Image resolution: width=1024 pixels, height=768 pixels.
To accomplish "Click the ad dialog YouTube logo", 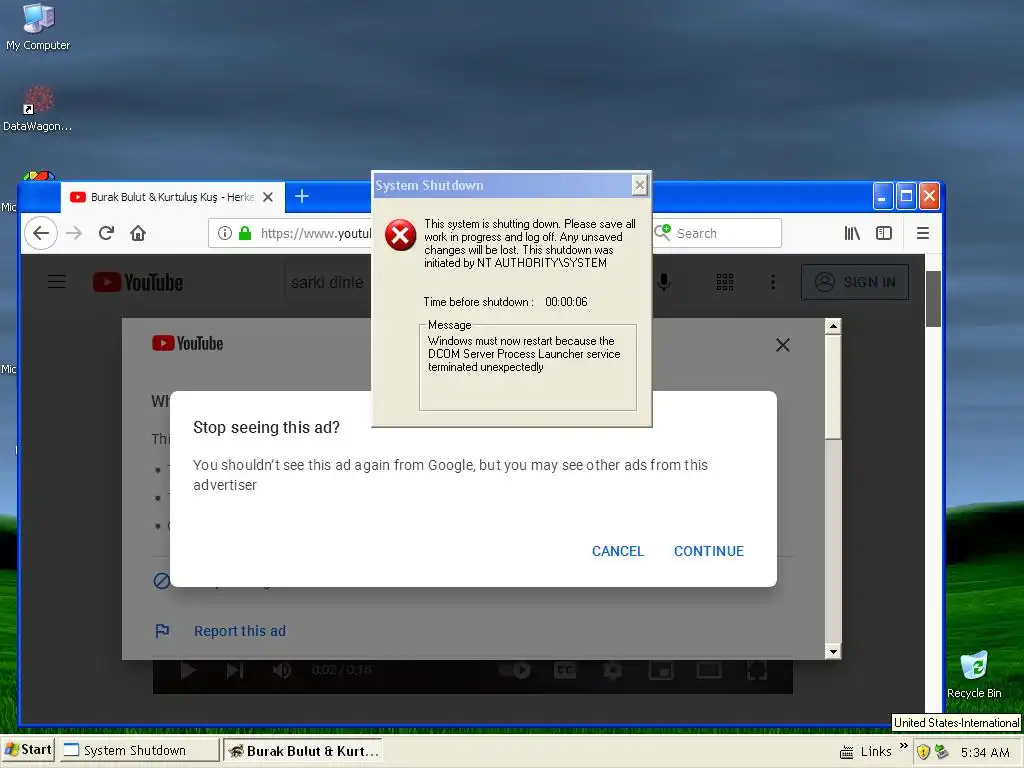I will 187,344.
